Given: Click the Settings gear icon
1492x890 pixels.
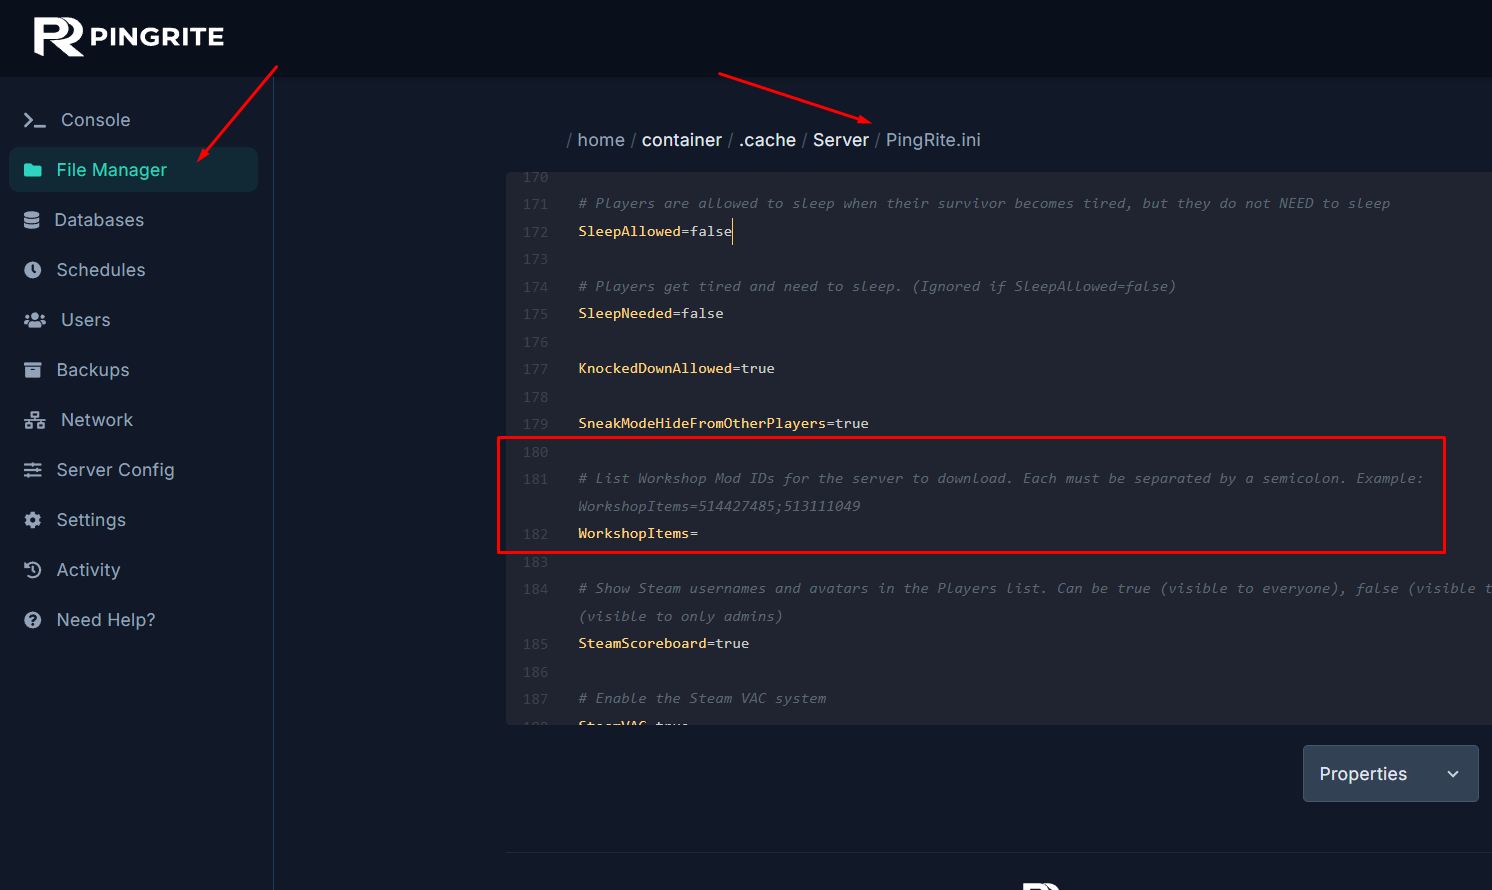Looking at the screenshot, I should coord(33,520).
